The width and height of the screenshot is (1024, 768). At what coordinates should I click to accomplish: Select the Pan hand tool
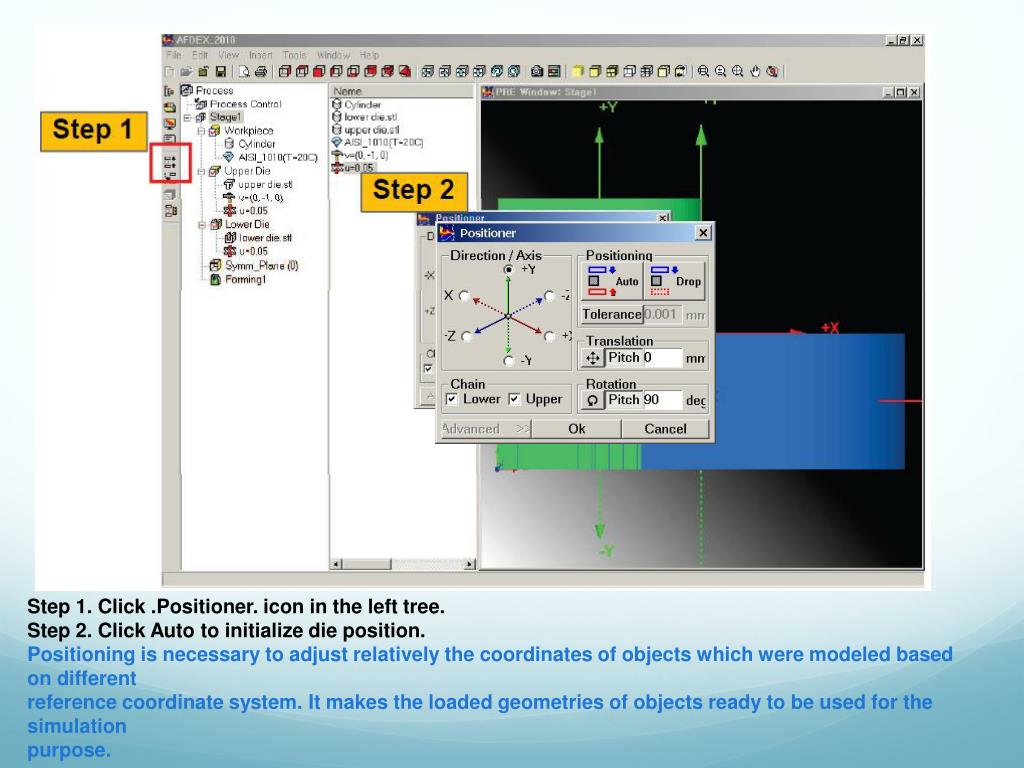coord(756,71)
